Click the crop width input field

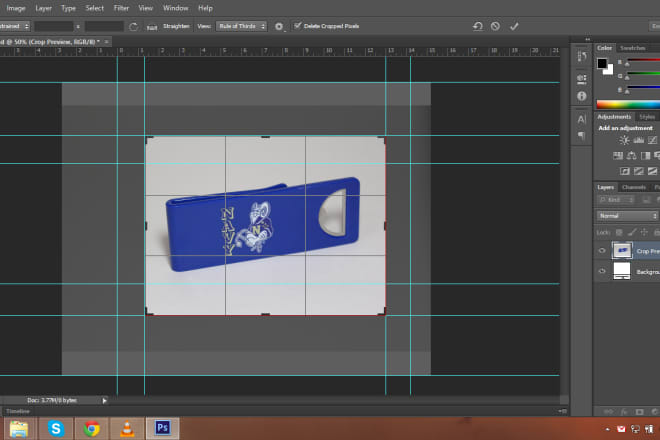[x=54, y=27]
